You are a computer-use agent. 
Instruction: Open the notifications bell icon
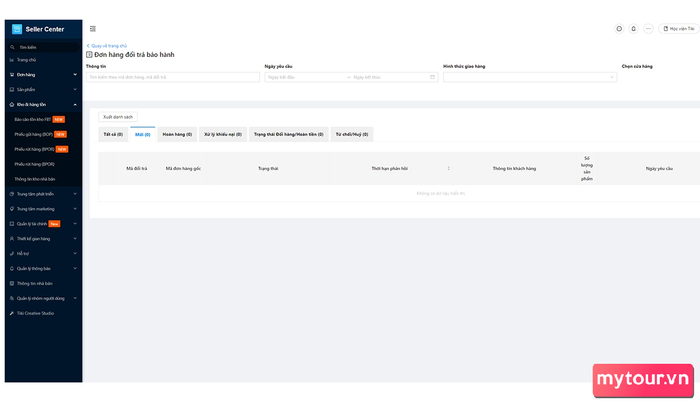(x=633, y=29)
